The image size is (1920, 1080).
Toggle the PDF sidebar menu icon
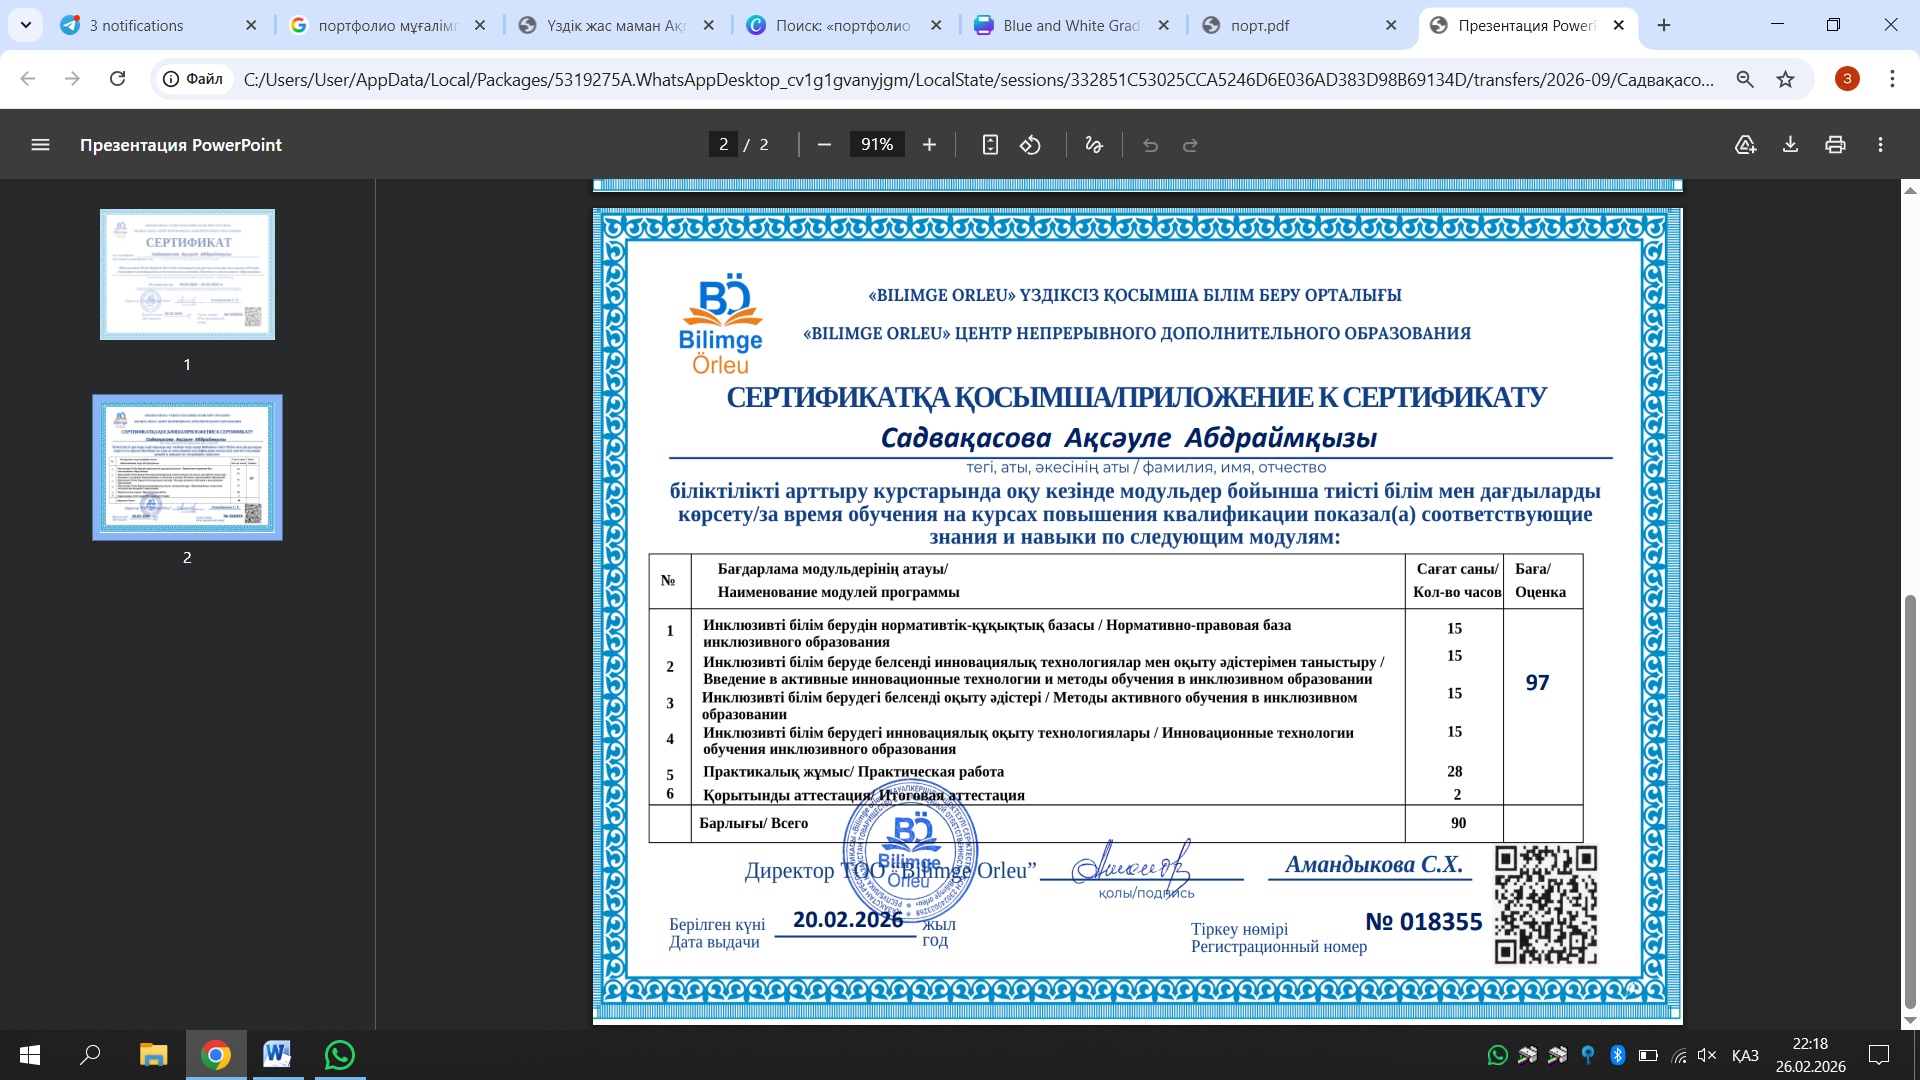(40, 145)
